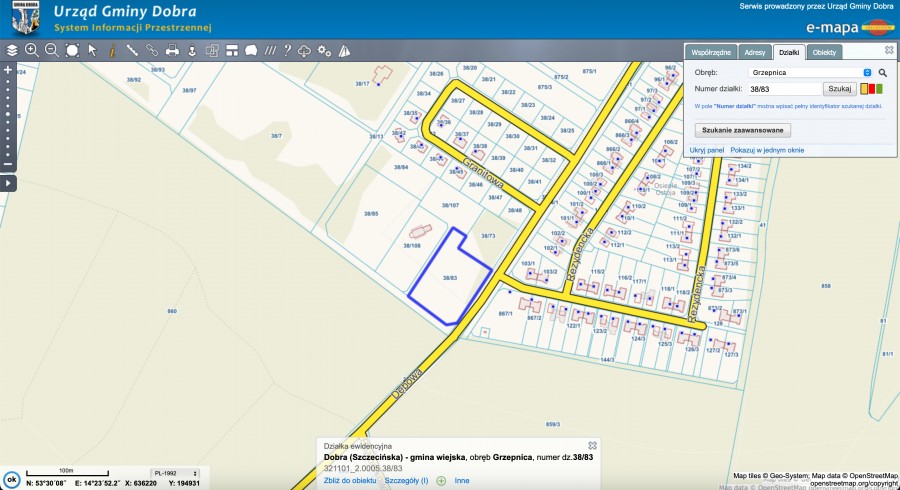This screenshot has width=900, height=490.
Task: Open the map layers panel icon
Action: (12, 49)
